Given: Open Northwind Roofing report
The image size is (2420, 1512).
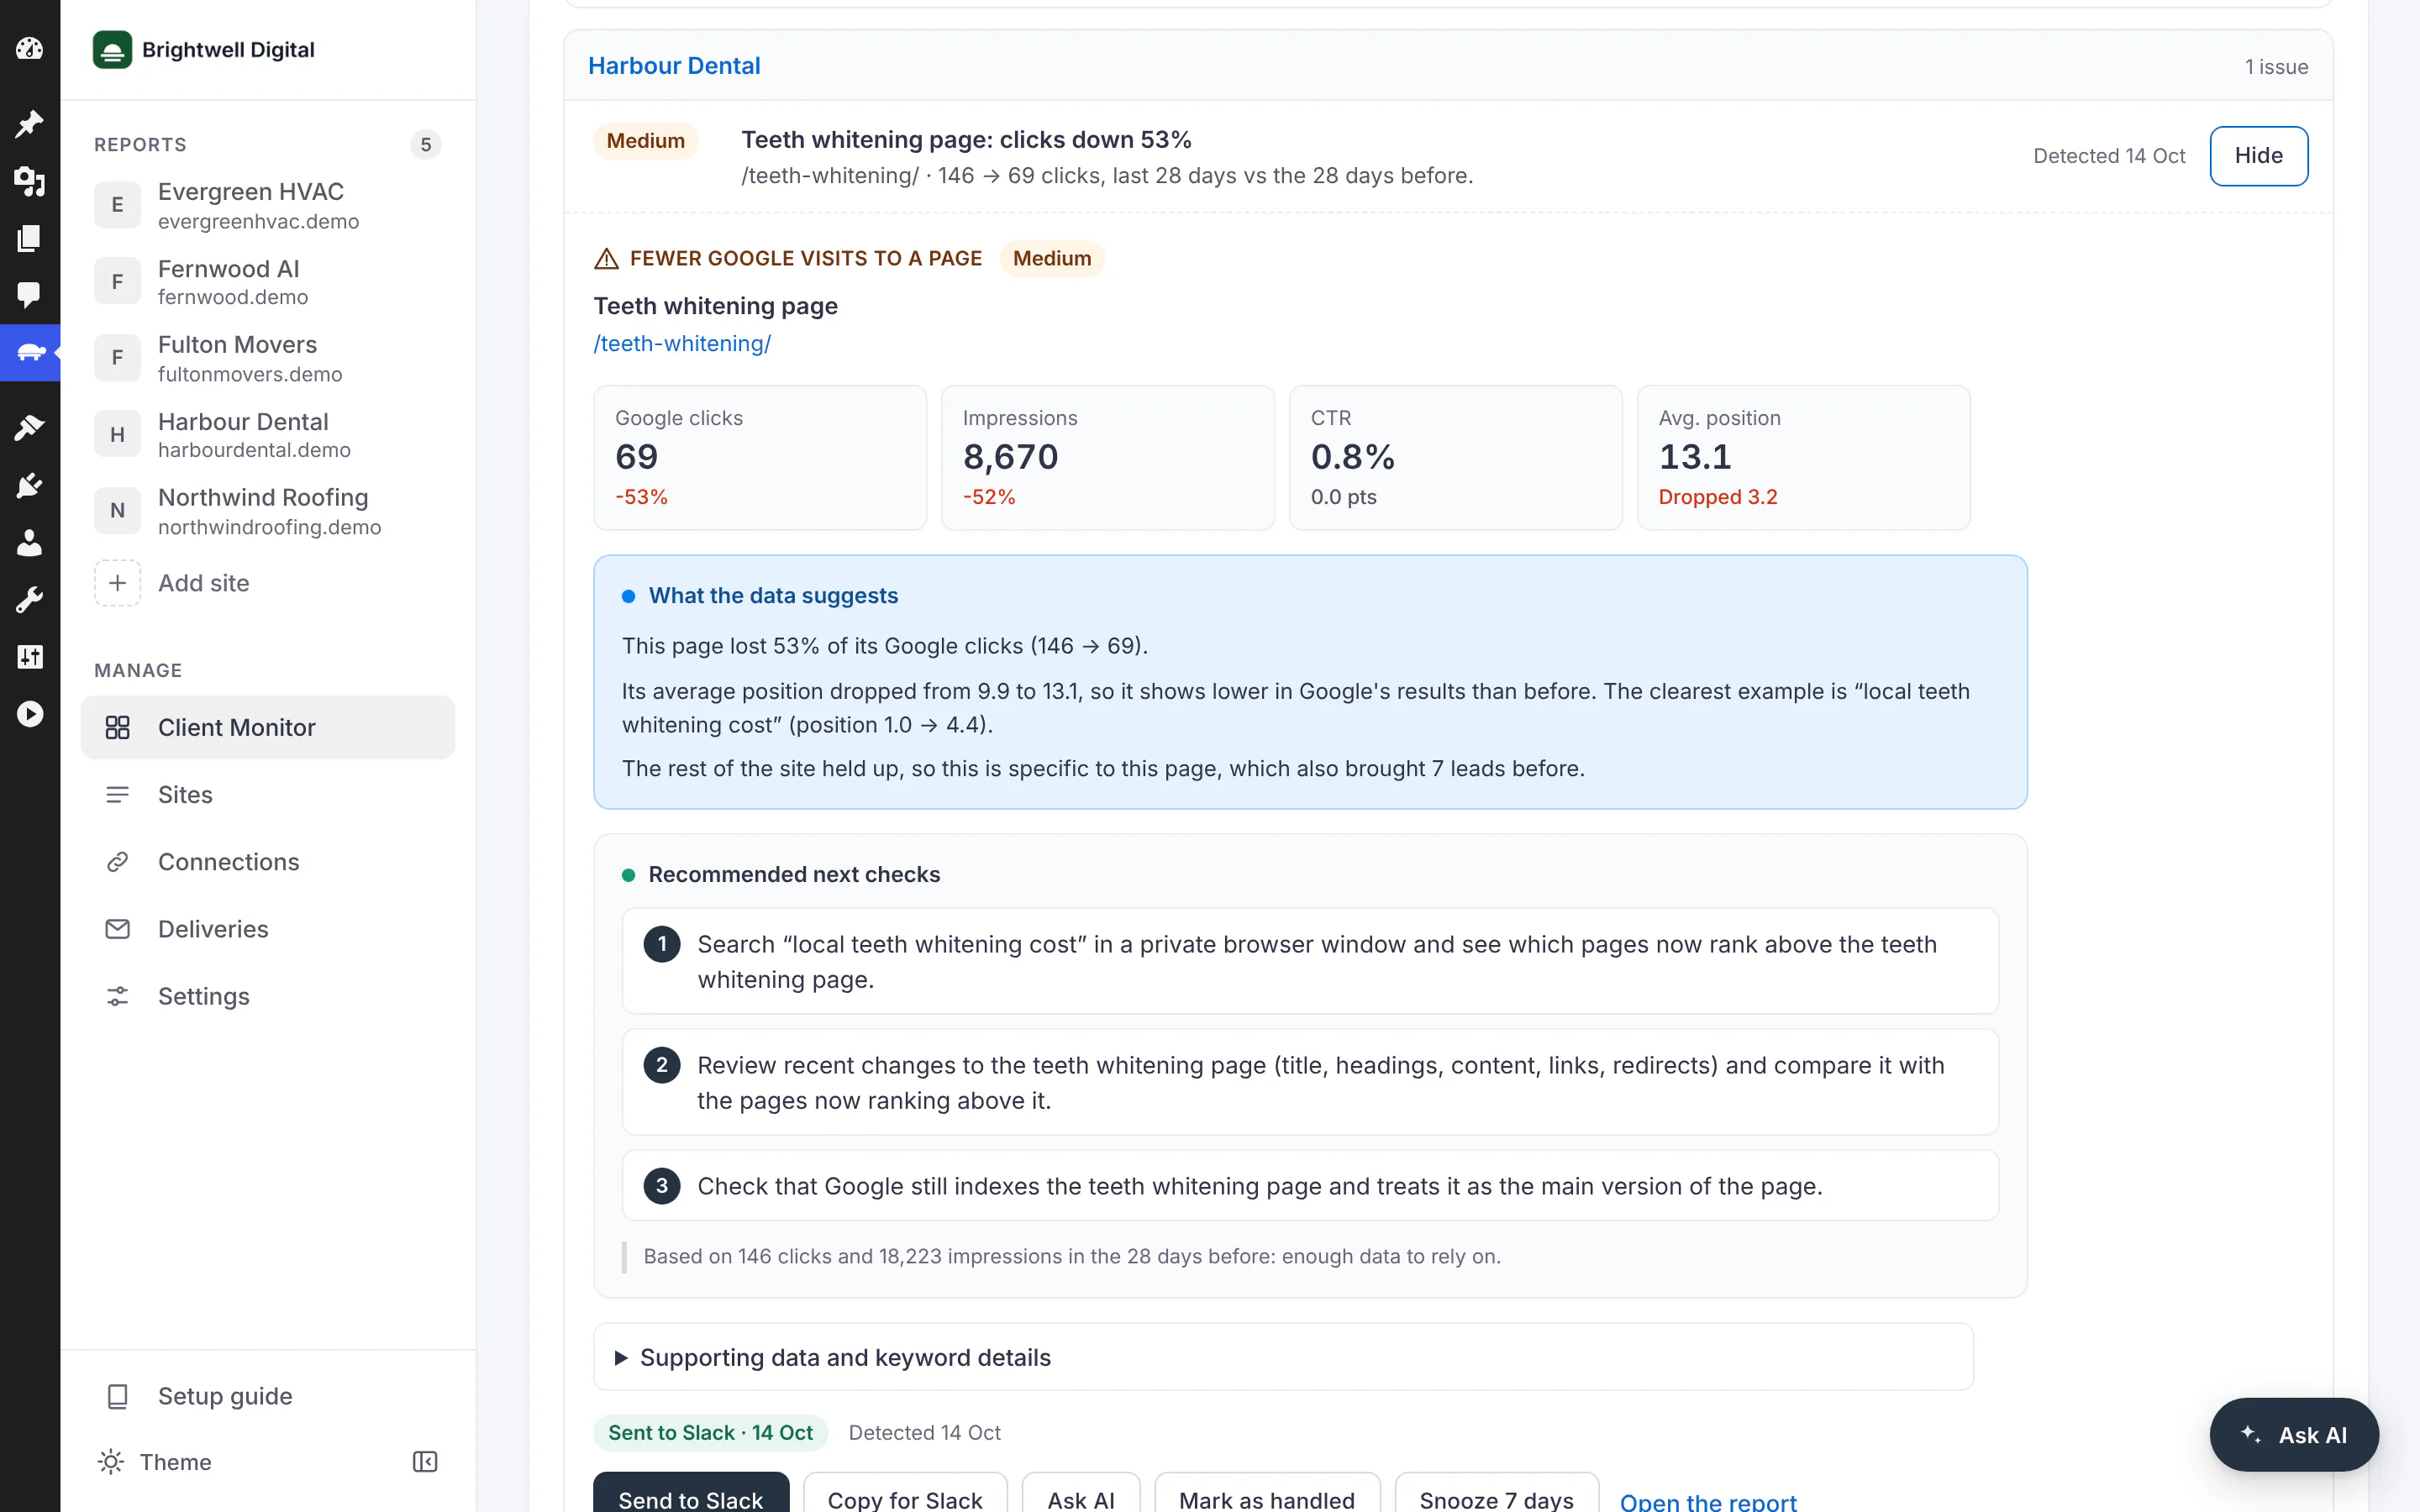Looking at the screenshot, I should [267, 511].
